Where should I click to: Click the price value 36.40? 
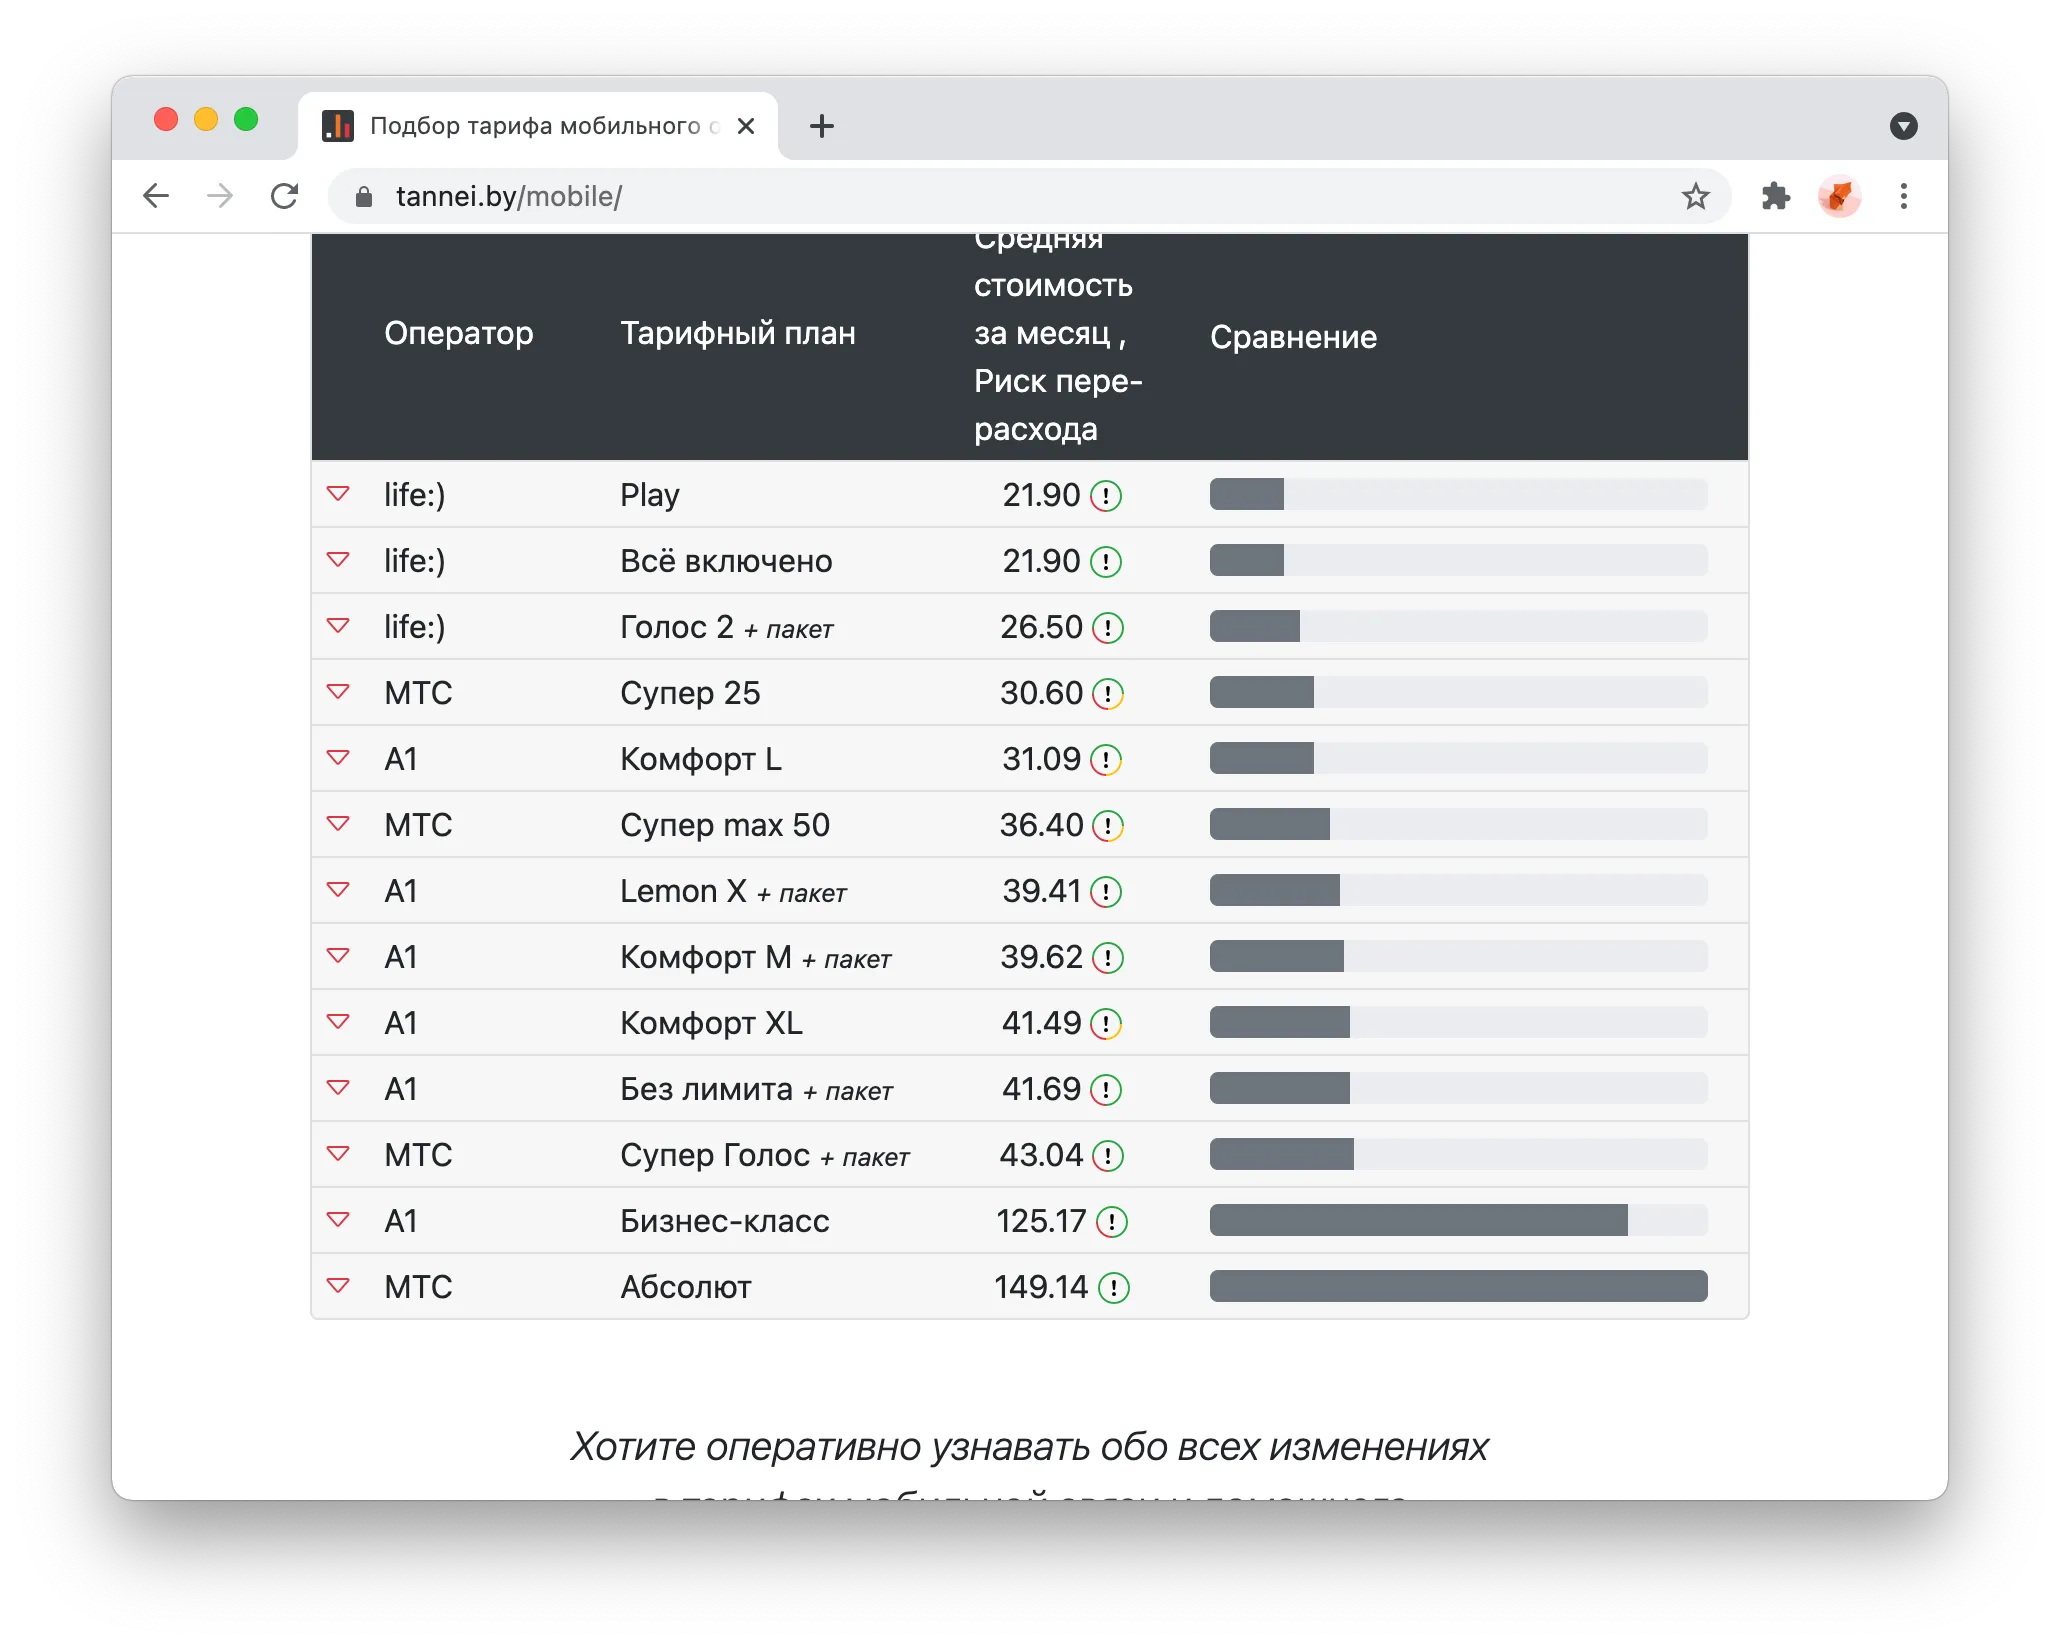[x=1041, y=825]
